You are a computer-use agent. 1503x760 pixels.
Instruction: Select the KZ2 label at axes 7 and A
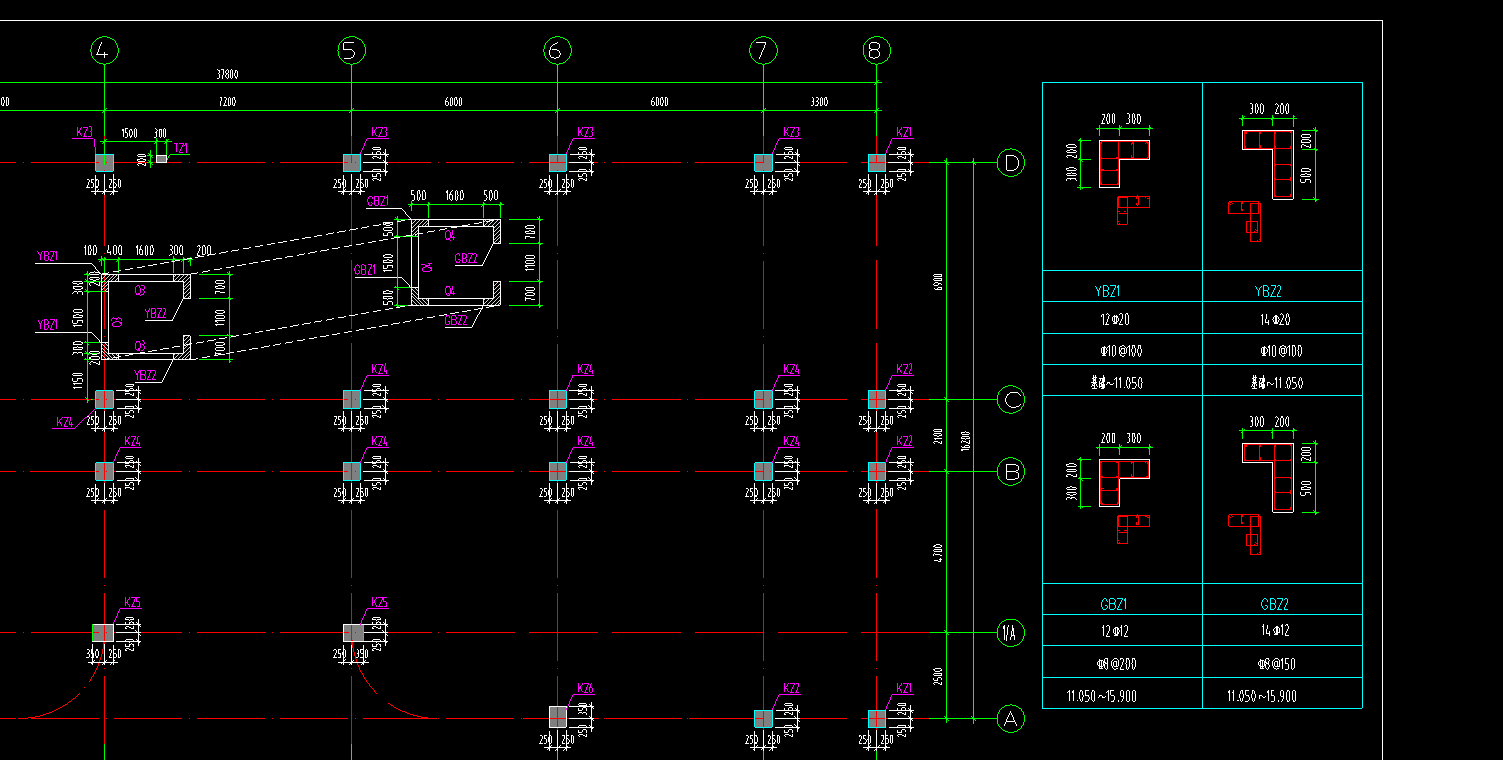(x=791, y=688)
